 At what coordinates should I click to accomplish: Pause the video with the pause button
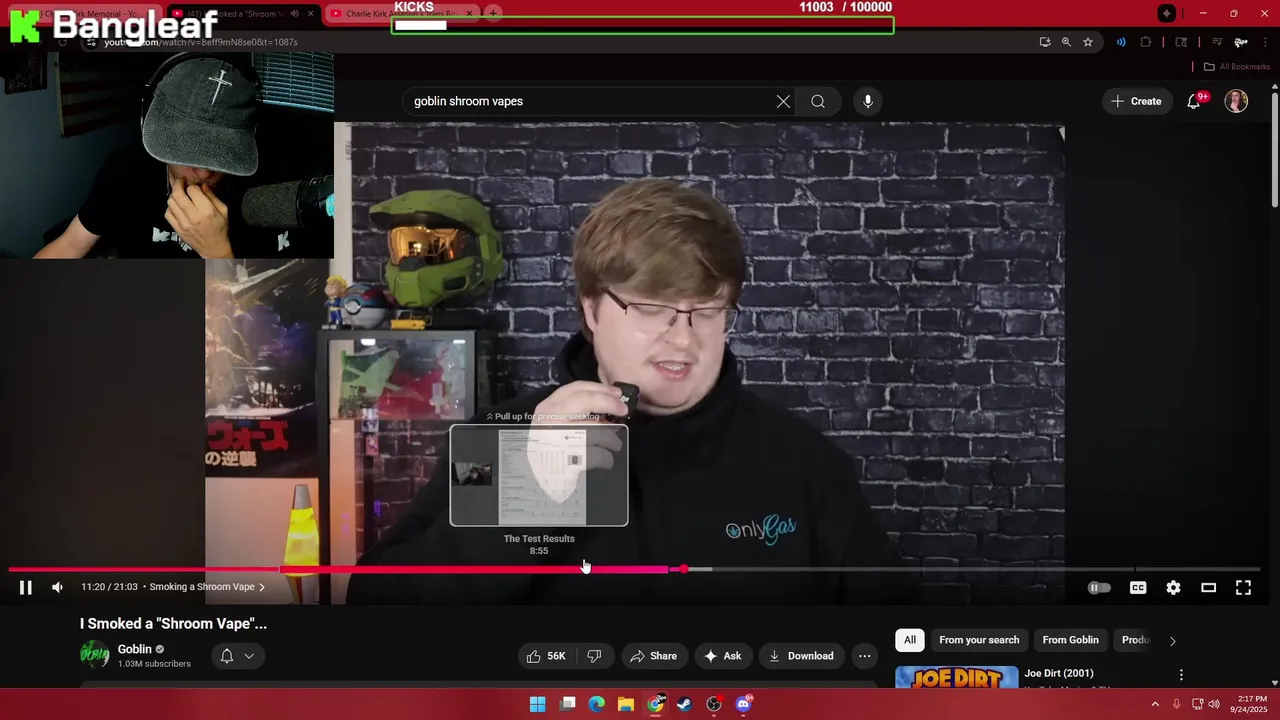(x=26, y=588)
